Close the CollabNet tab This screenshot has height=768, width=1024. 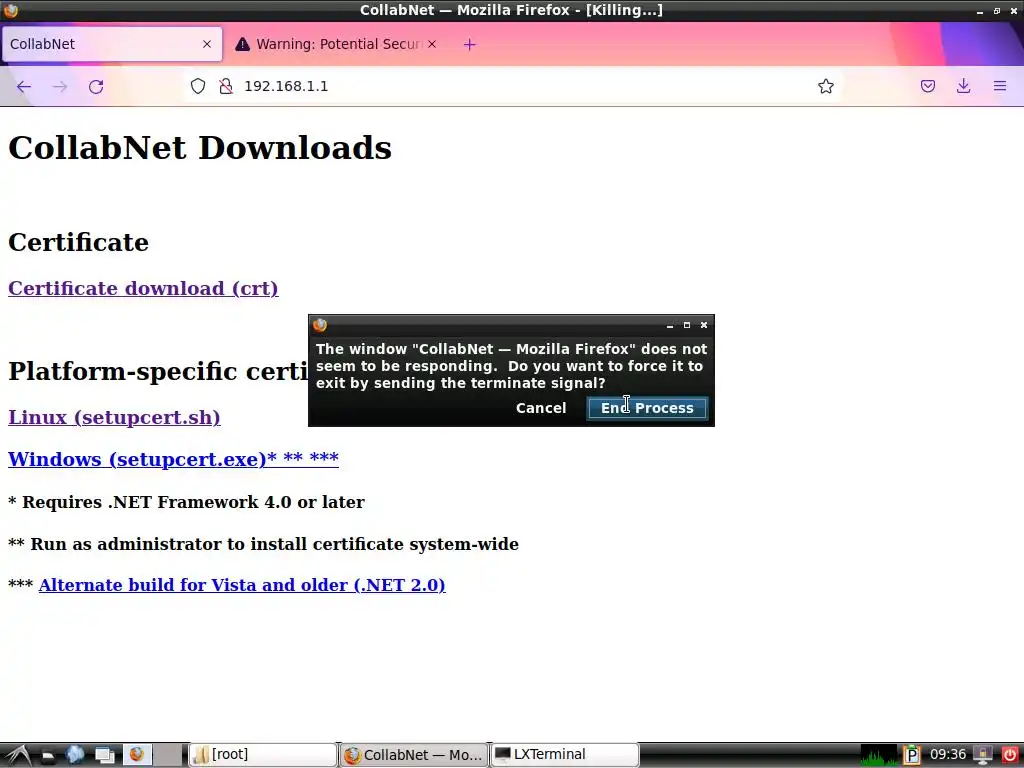pyautogui.click(x=207, y=44)
